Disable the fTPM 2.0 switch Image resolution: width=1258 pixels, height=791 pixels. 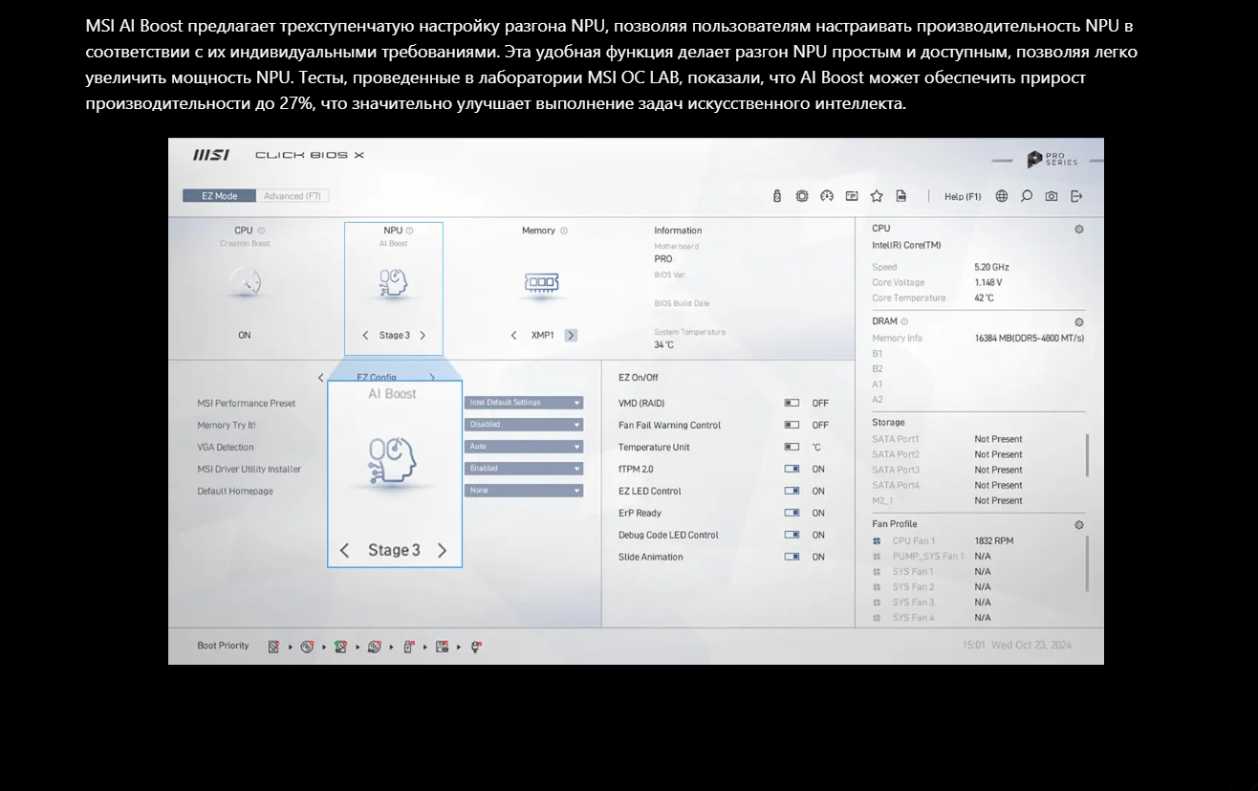[x=792, y=469]
